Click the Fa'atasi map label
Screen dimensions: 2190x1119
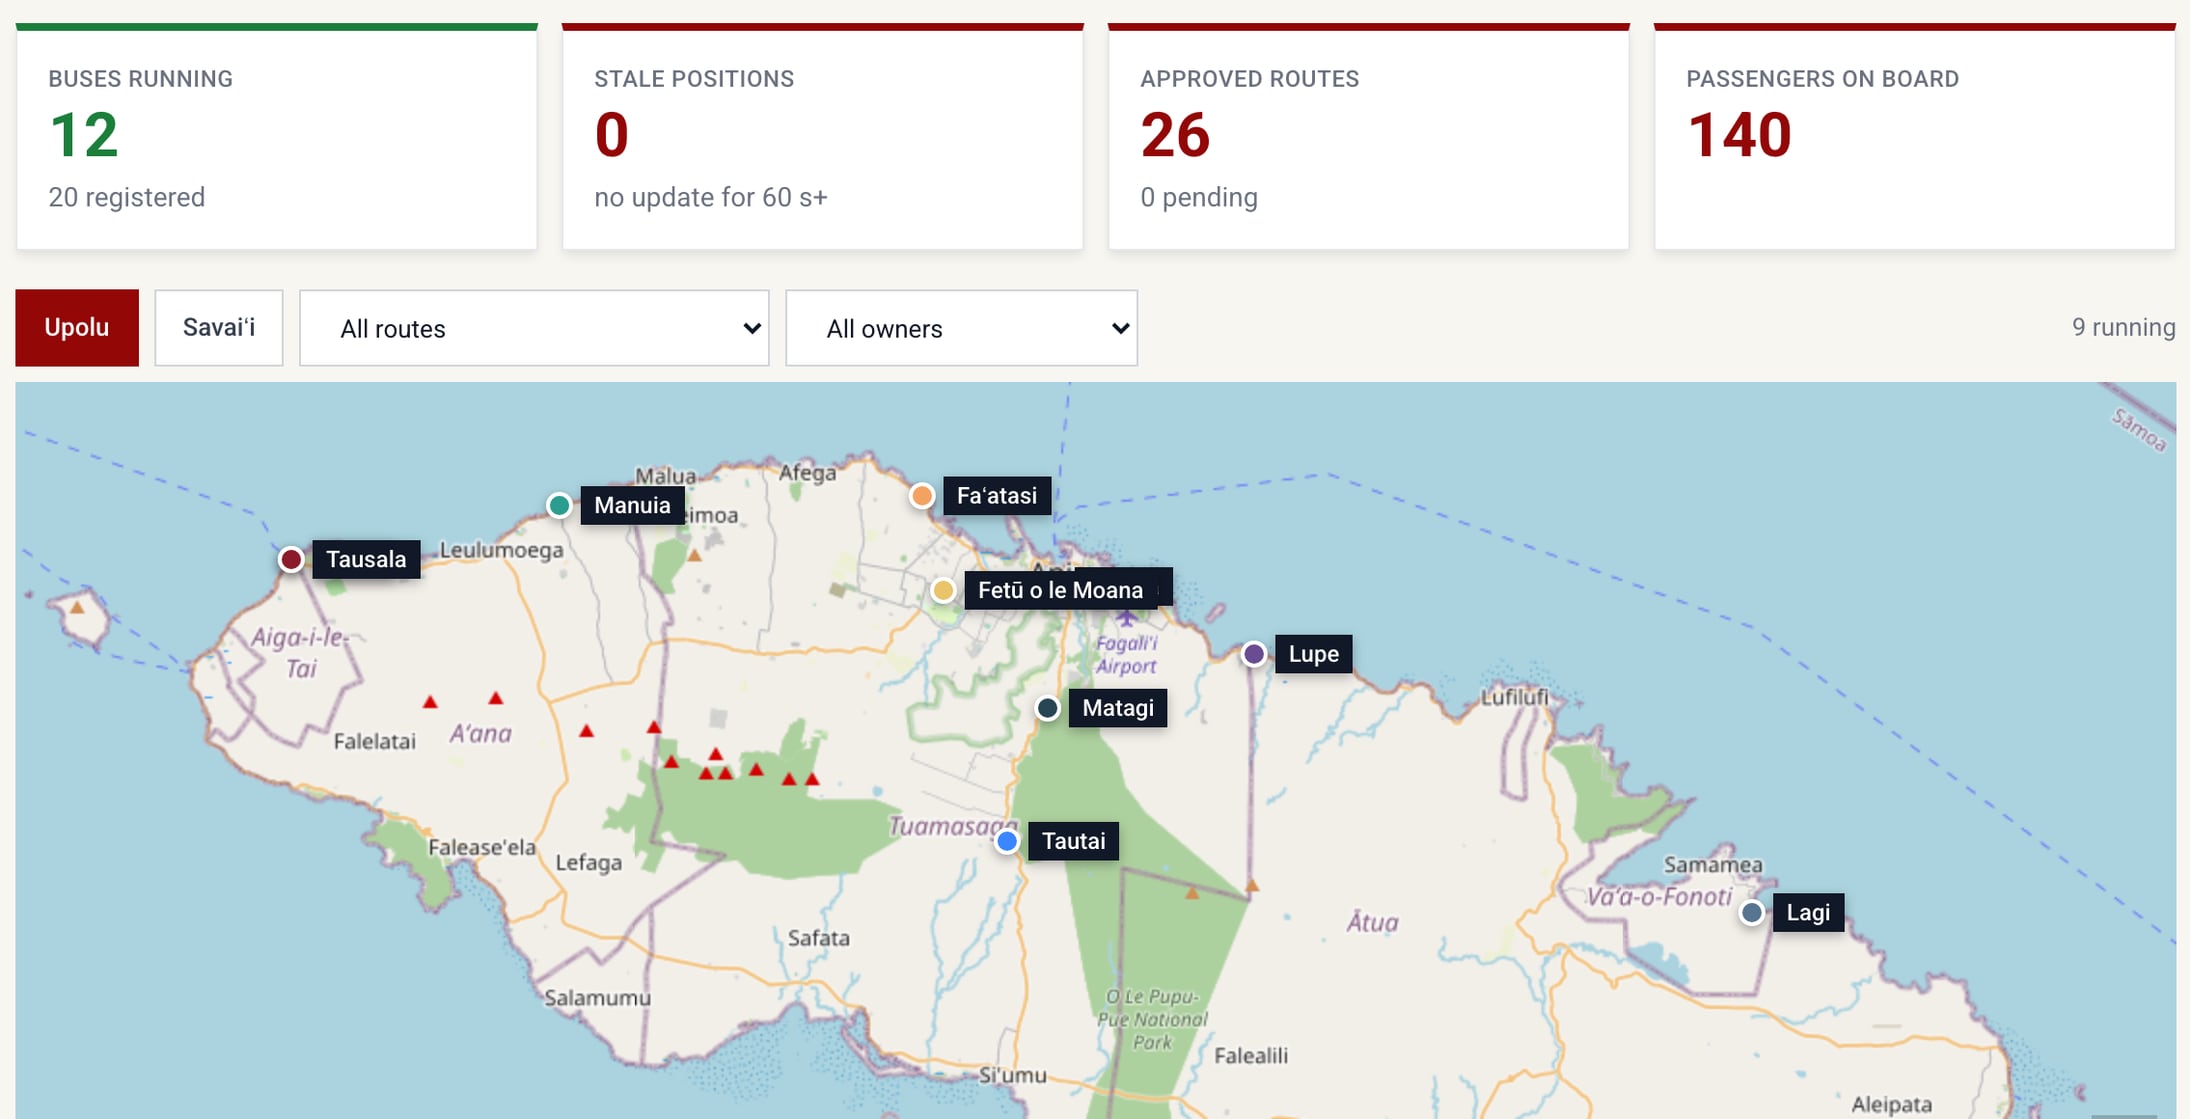coord(997,495)
